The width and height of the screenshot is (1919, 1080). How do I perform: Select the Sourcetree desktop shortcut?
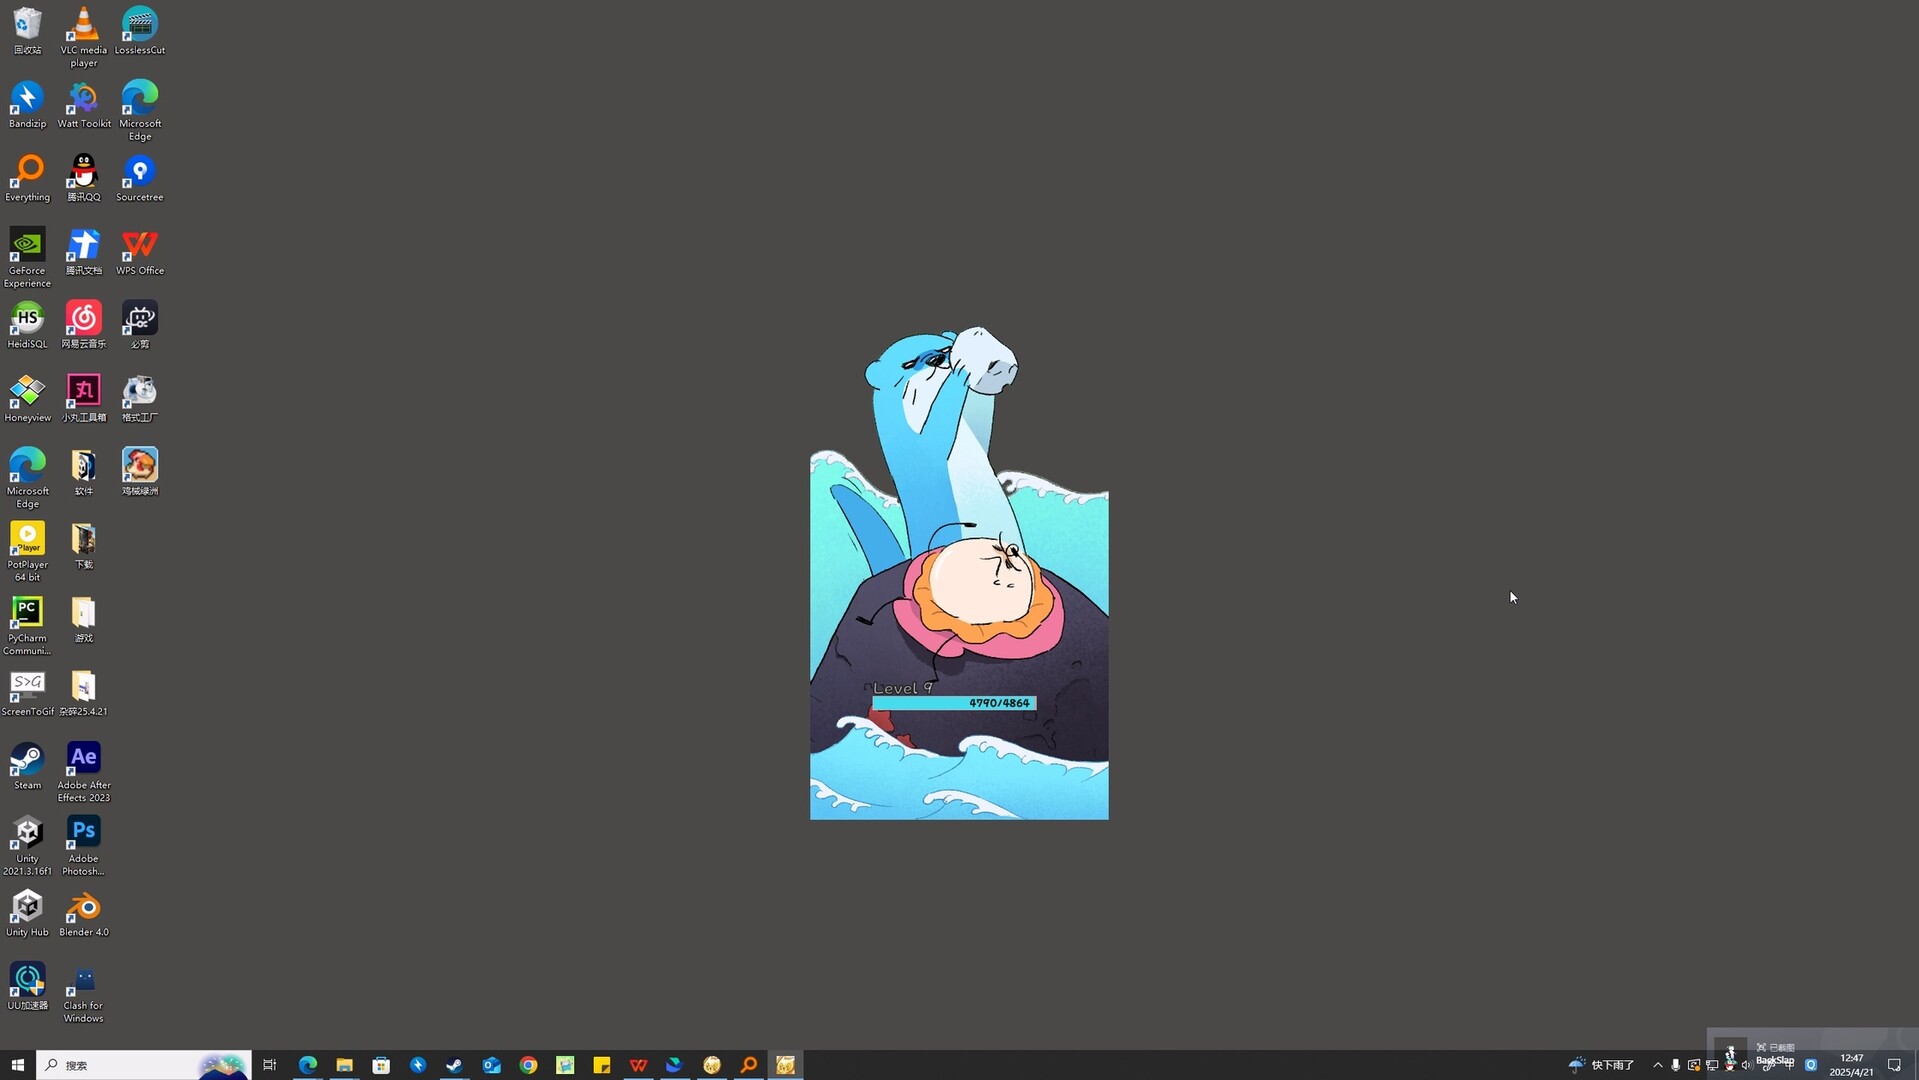click(140, 178)
